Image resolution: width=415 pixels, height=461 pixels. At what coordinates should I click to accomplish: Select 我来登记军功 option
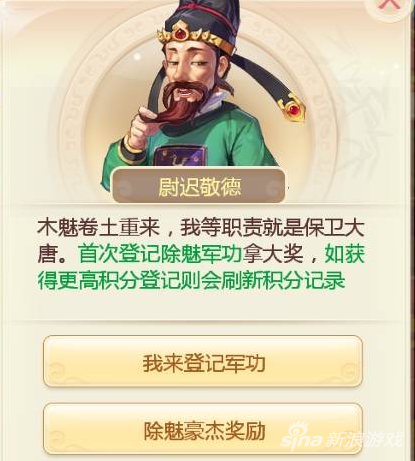point(203,362)
